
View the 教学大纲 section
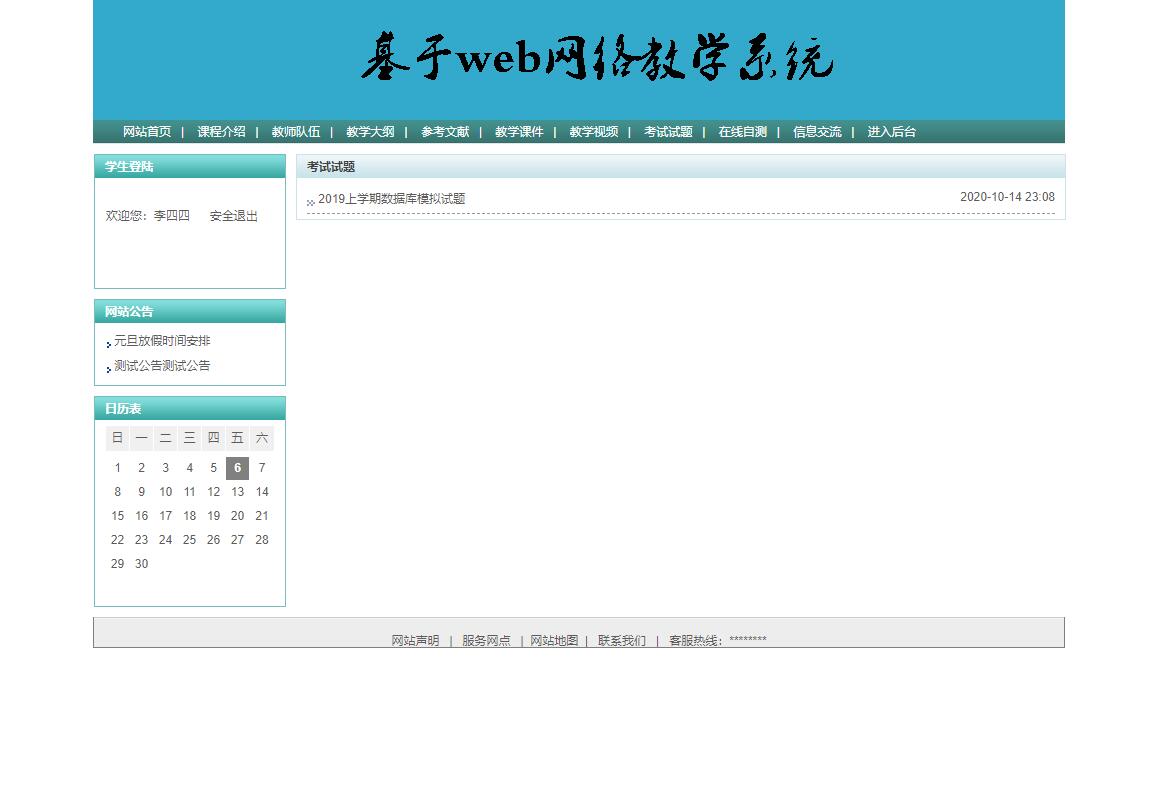pos(370,131)
